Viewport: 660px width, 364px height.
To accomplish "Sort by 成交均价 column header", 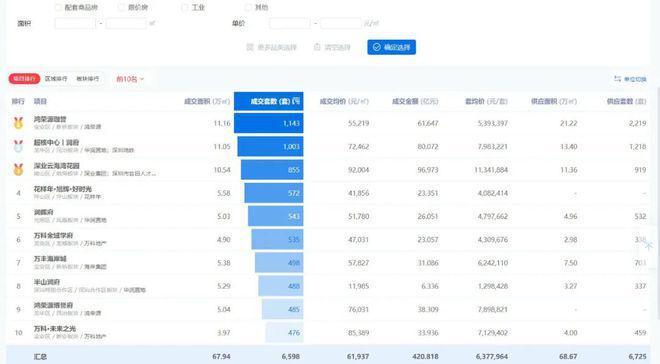I will point(344,101).
